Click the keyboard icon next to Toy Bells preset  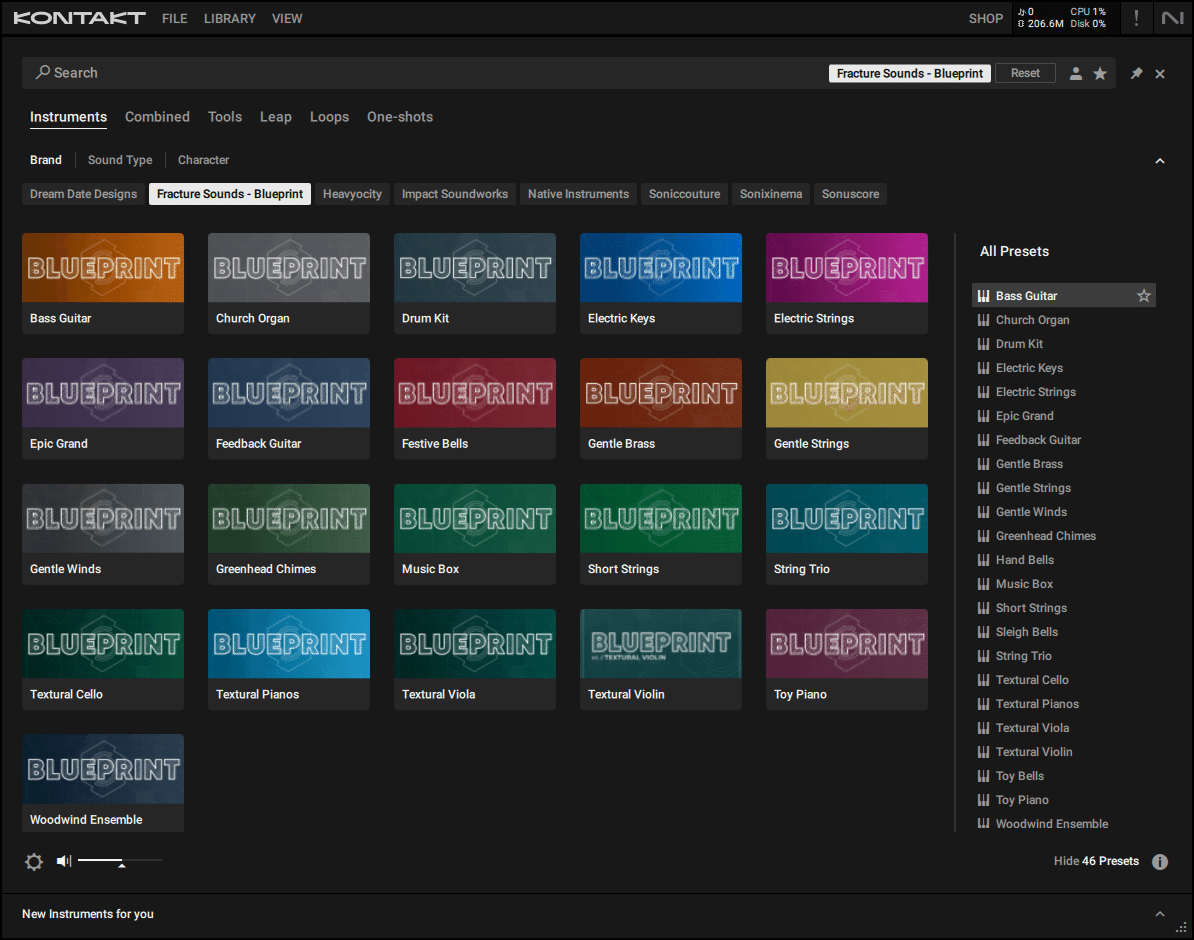point(983,775)
